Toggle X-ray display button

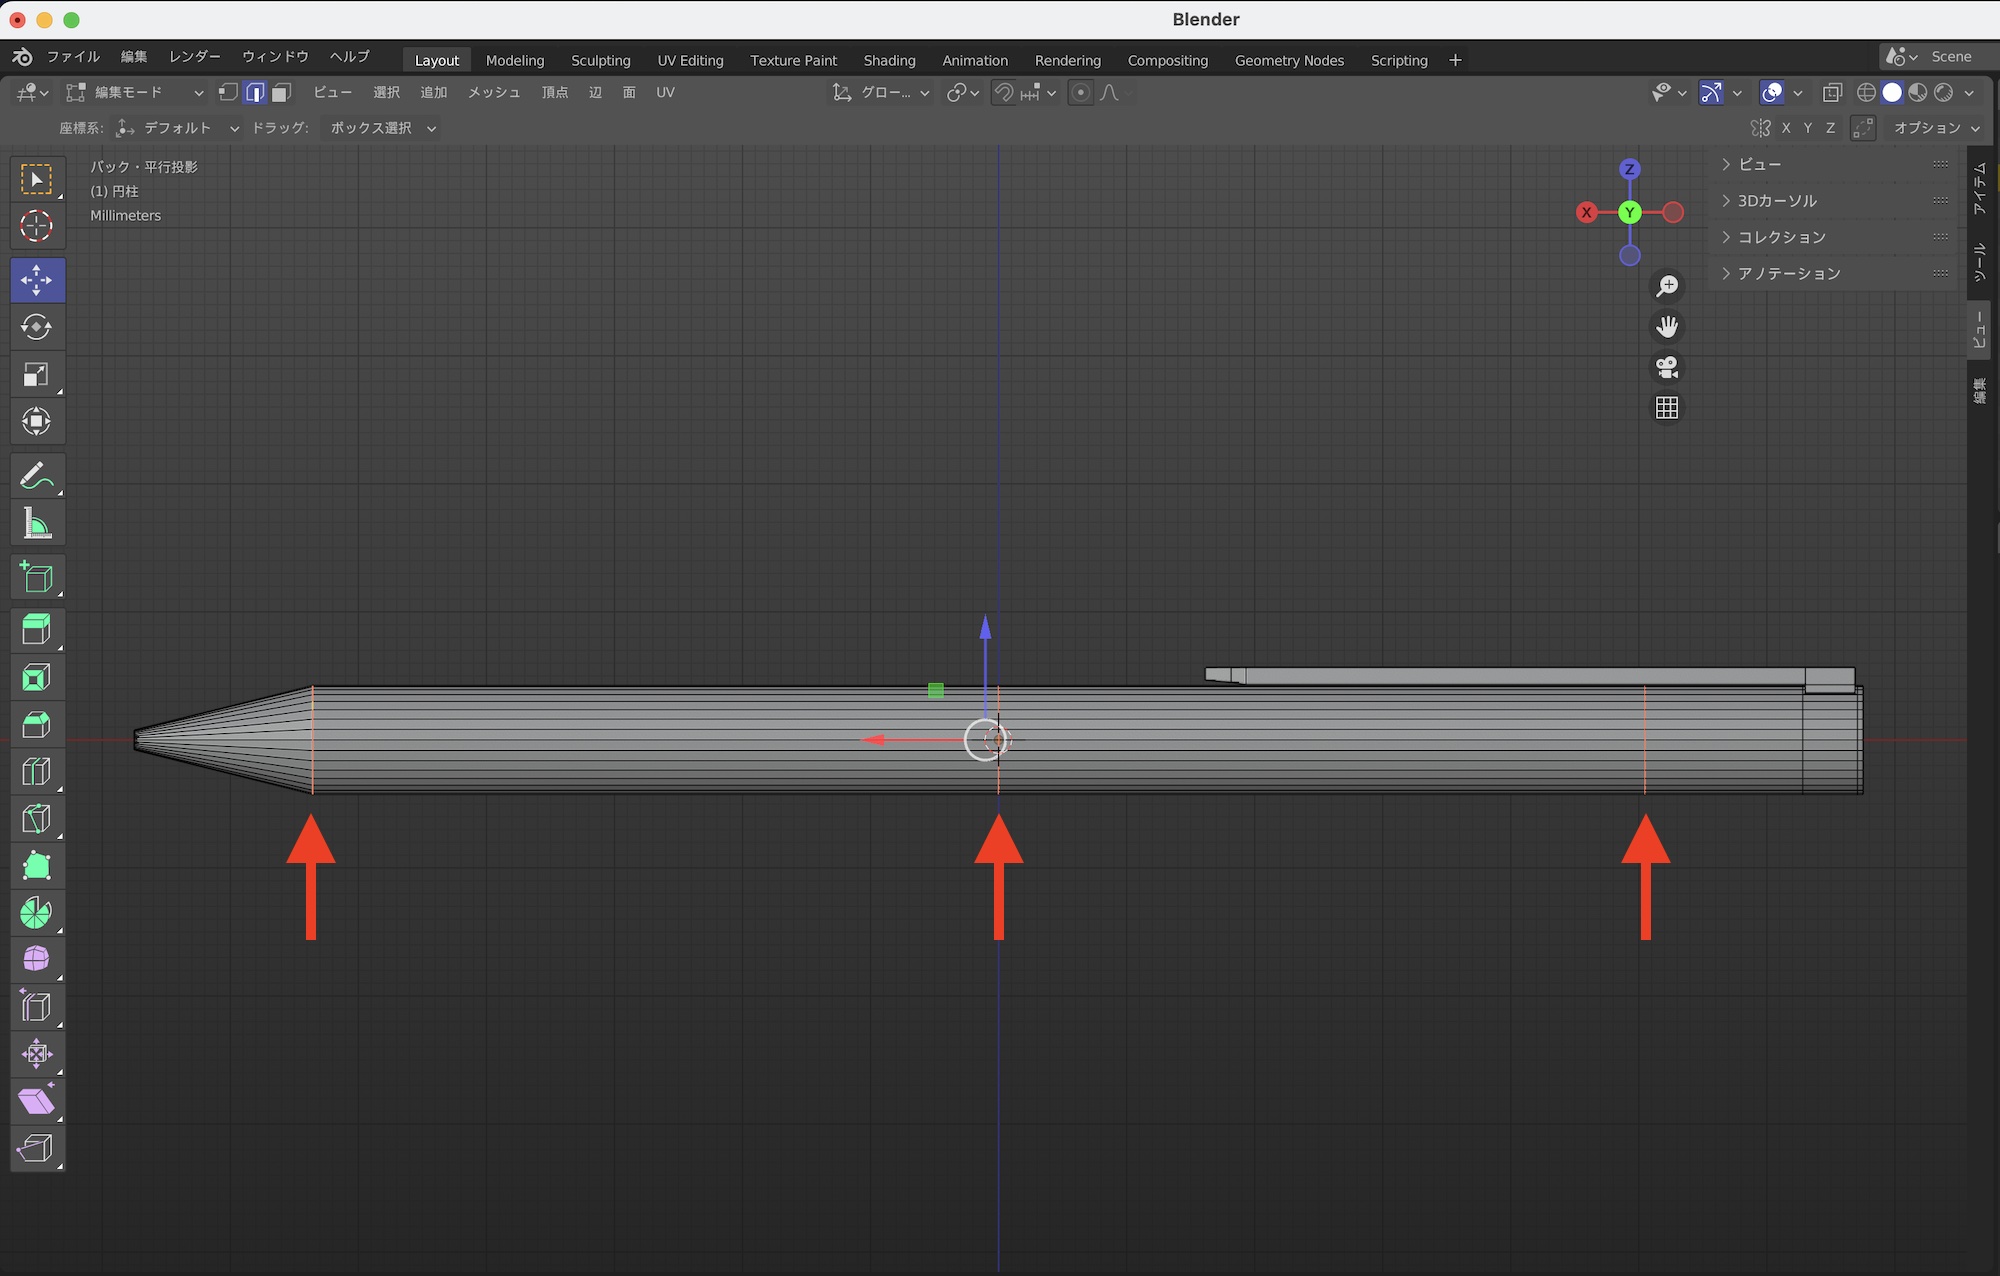tap(1832, 93)
